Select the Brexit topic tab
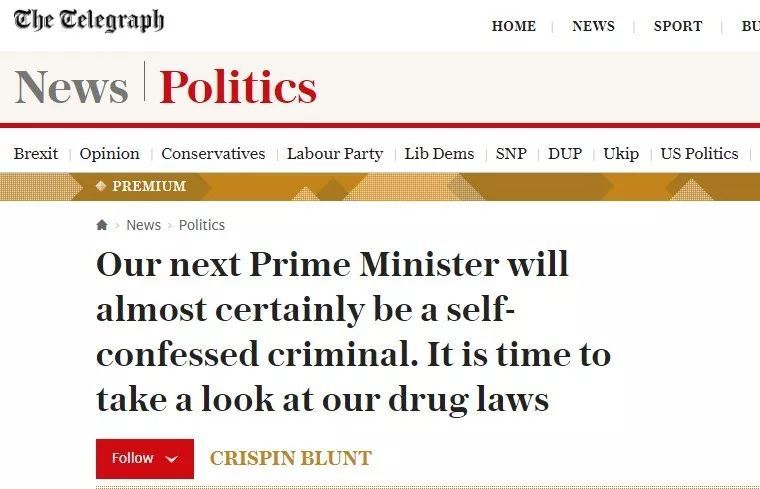 [x=36, y=154]
